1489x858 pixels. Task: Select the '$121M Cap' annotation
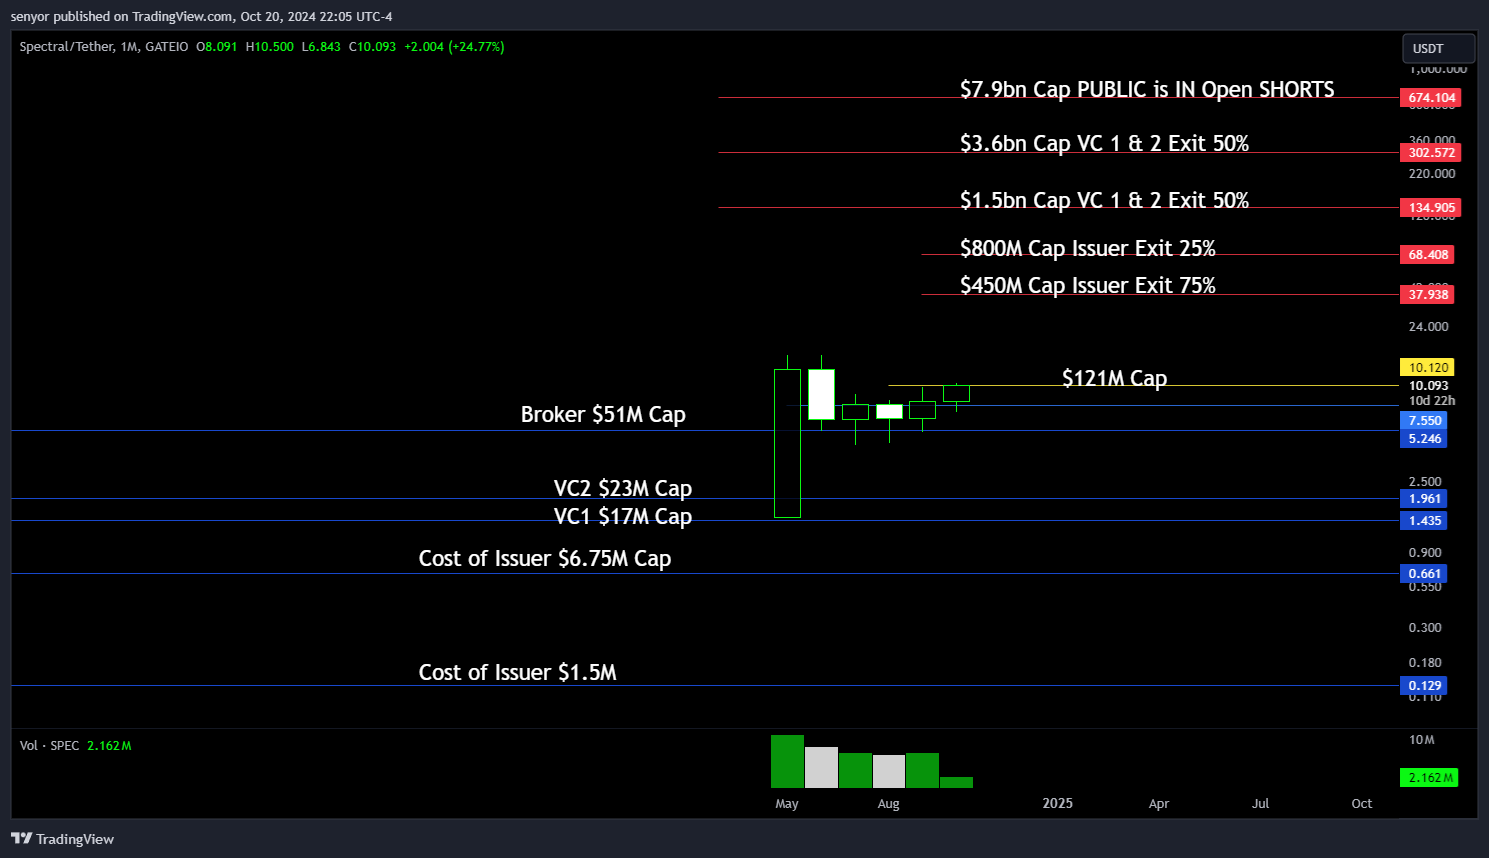click(x=1114, y=379)
